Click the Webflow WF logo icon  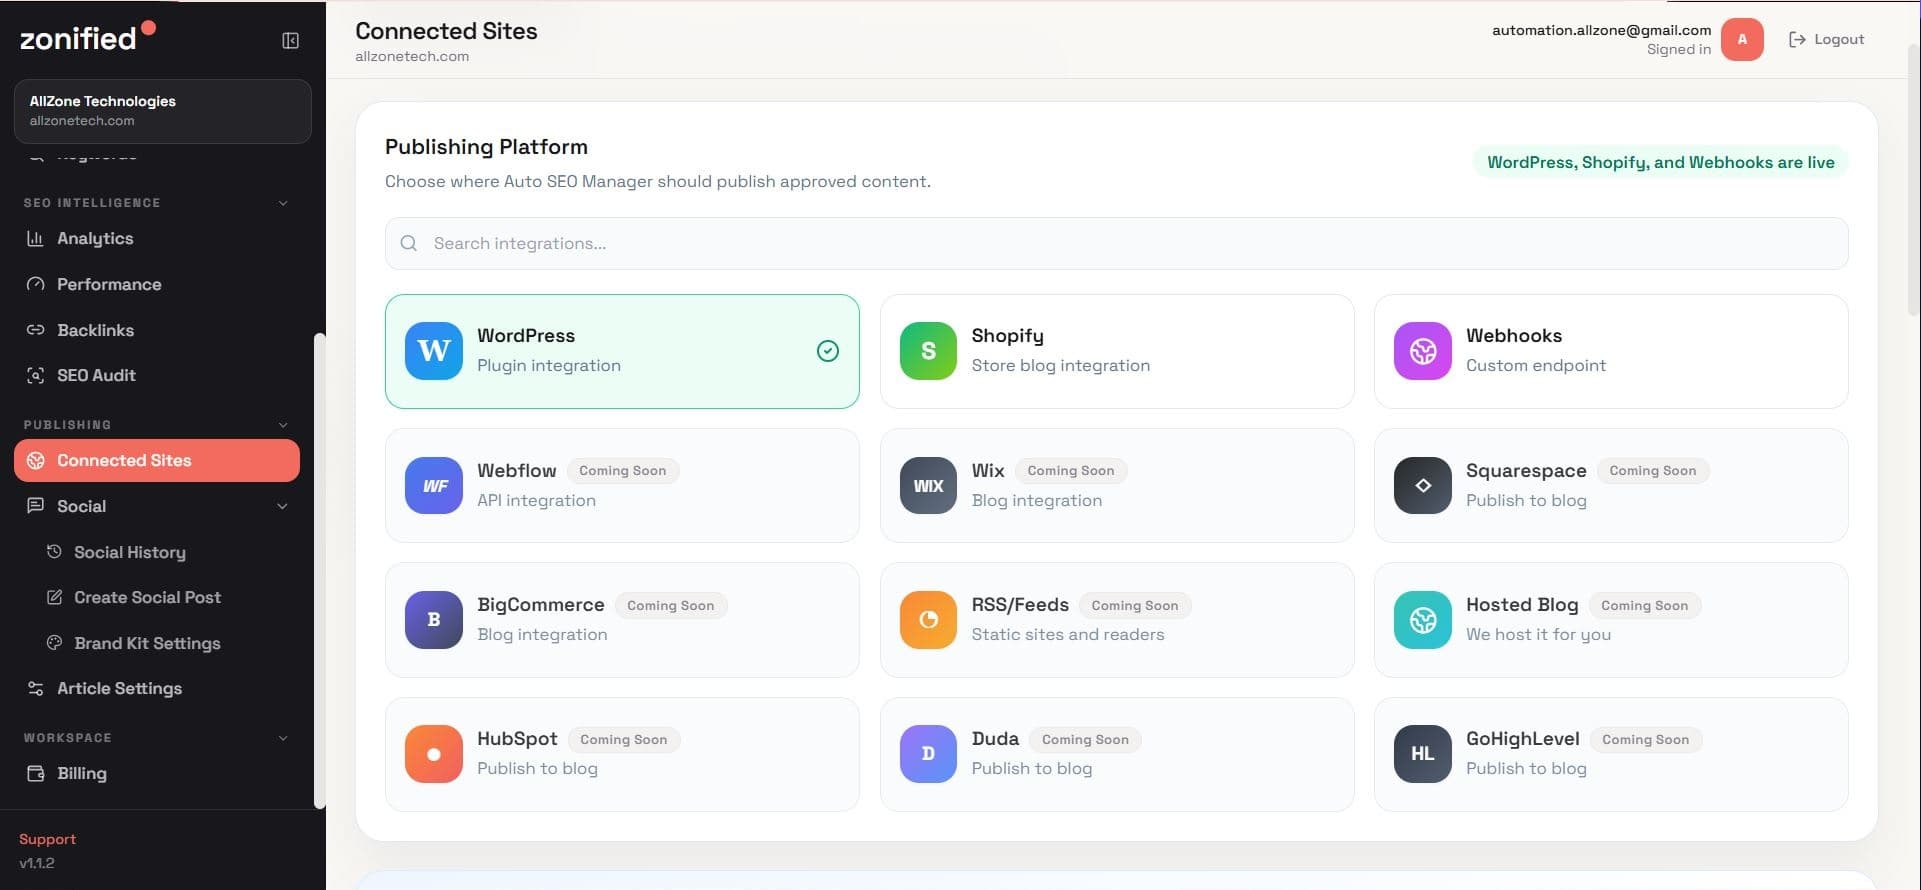(434, 485)
